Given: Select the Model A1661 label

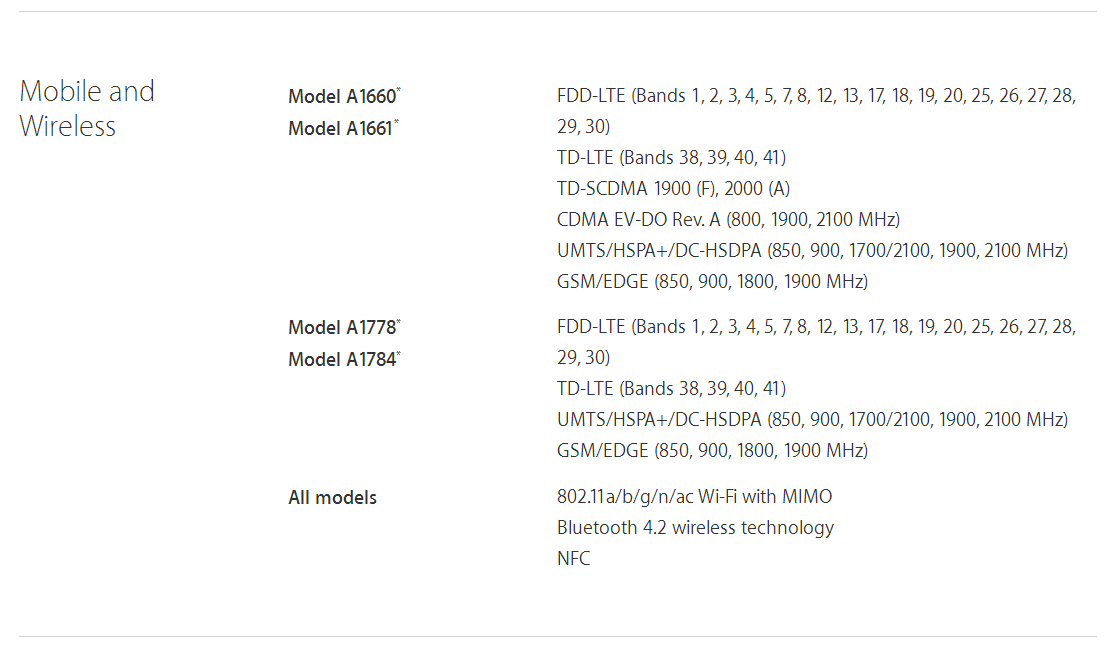Looking at the screenshot, I should tap(340, 129).
